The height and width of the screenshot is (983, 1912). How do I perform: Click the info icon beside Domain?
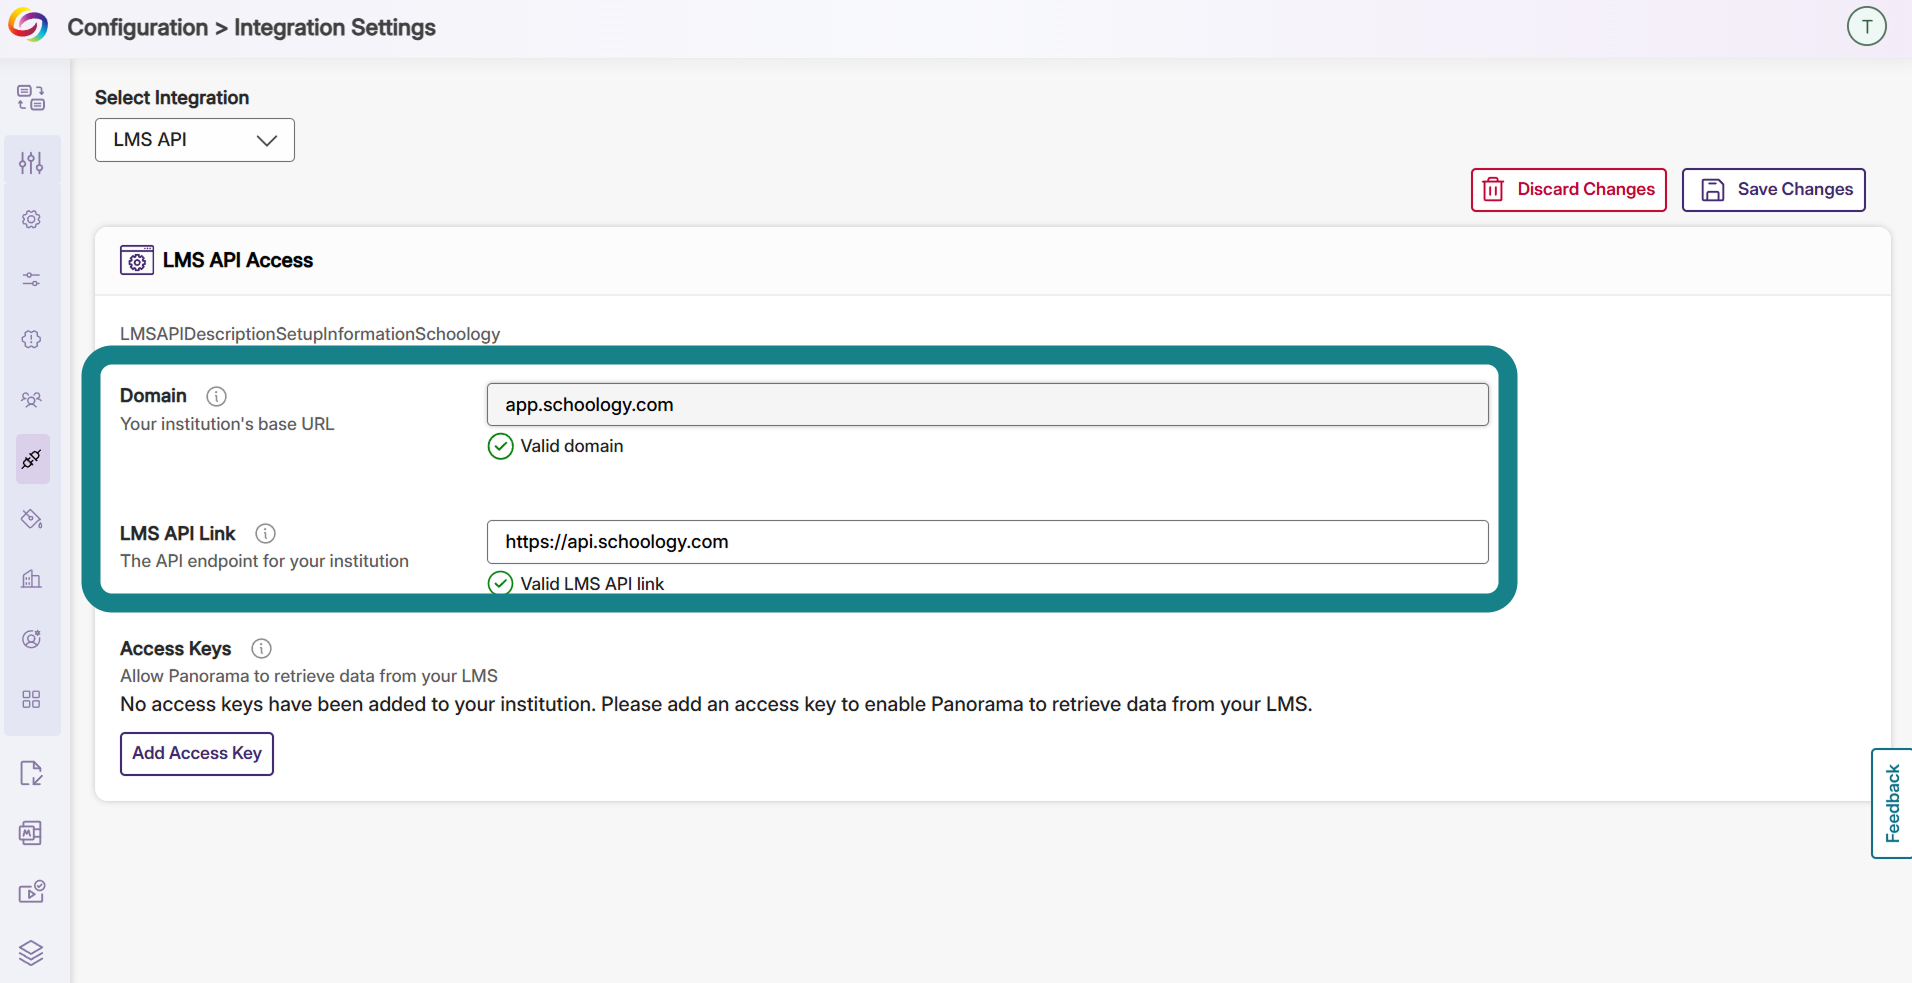click(x=216, y=396)
